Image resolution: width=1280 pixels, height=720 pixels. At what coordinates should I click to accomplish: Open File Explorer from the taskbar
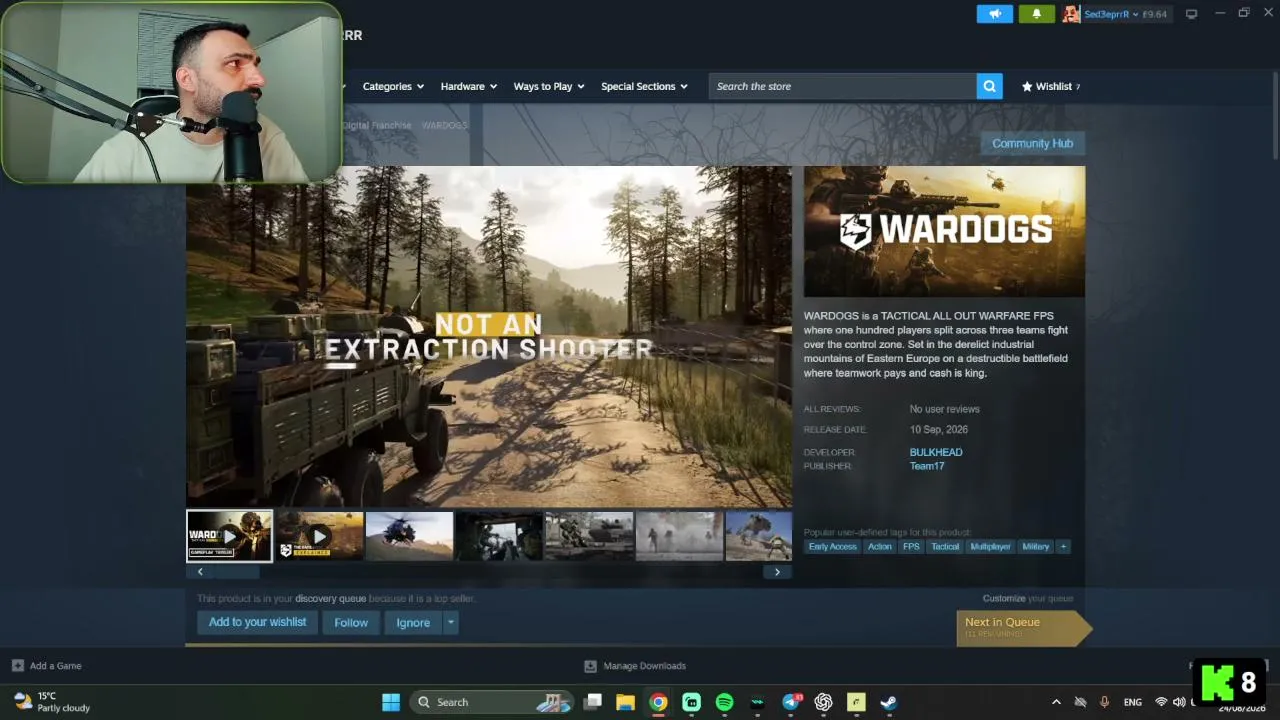coord(625,702)
